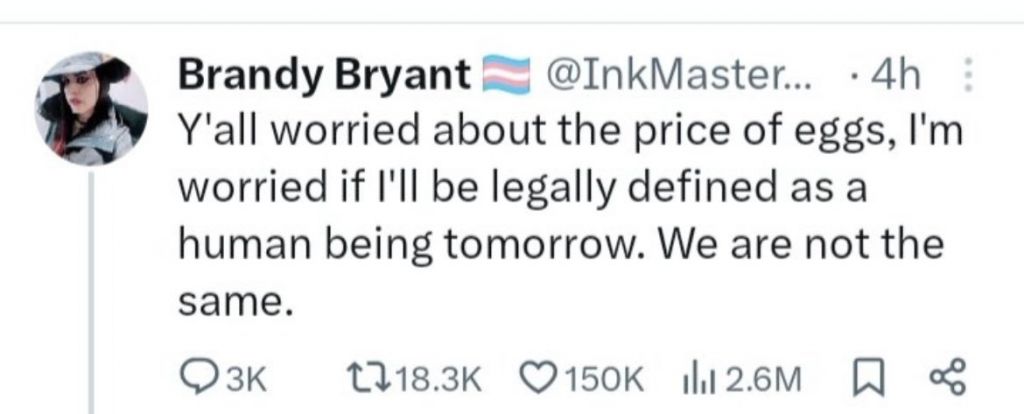Visit the Brandy Bryant display name link
The width and height of the screenshot is (1024, 414).
(325, 75)
